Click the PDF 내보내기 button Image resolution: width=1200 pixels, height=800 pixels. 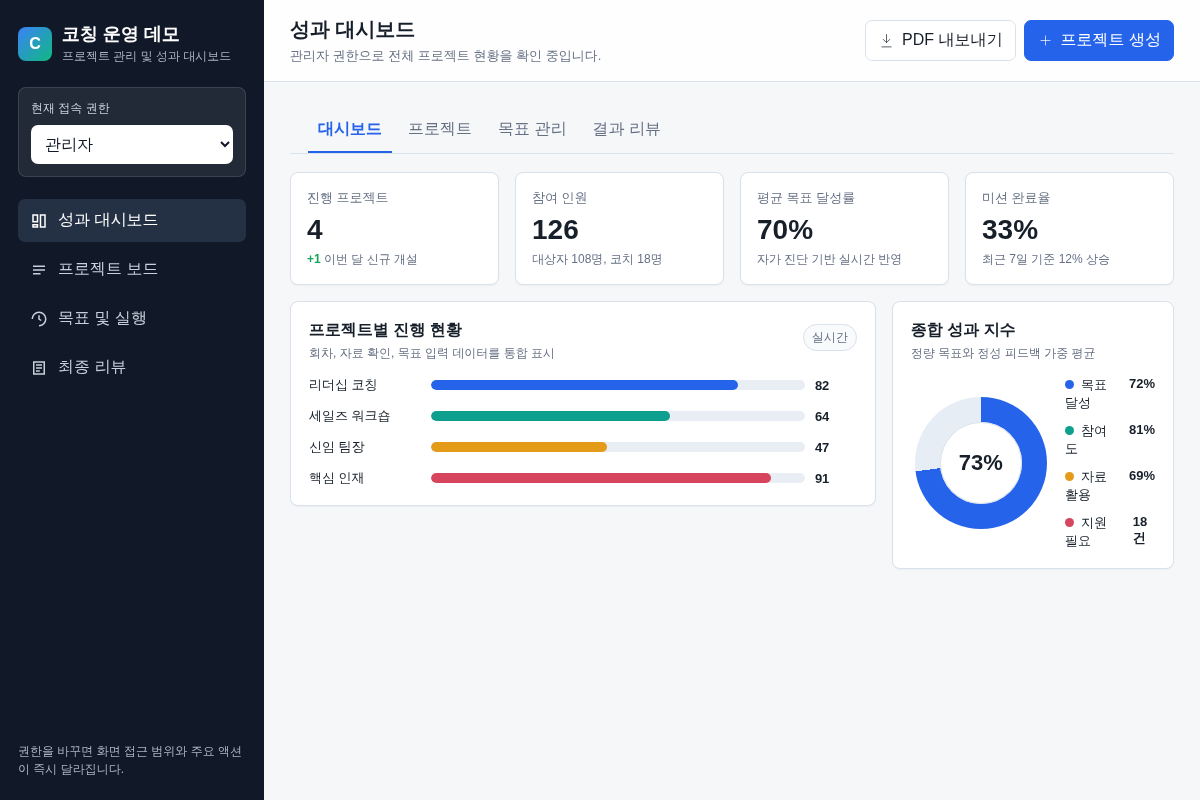[x=940, y=41]
